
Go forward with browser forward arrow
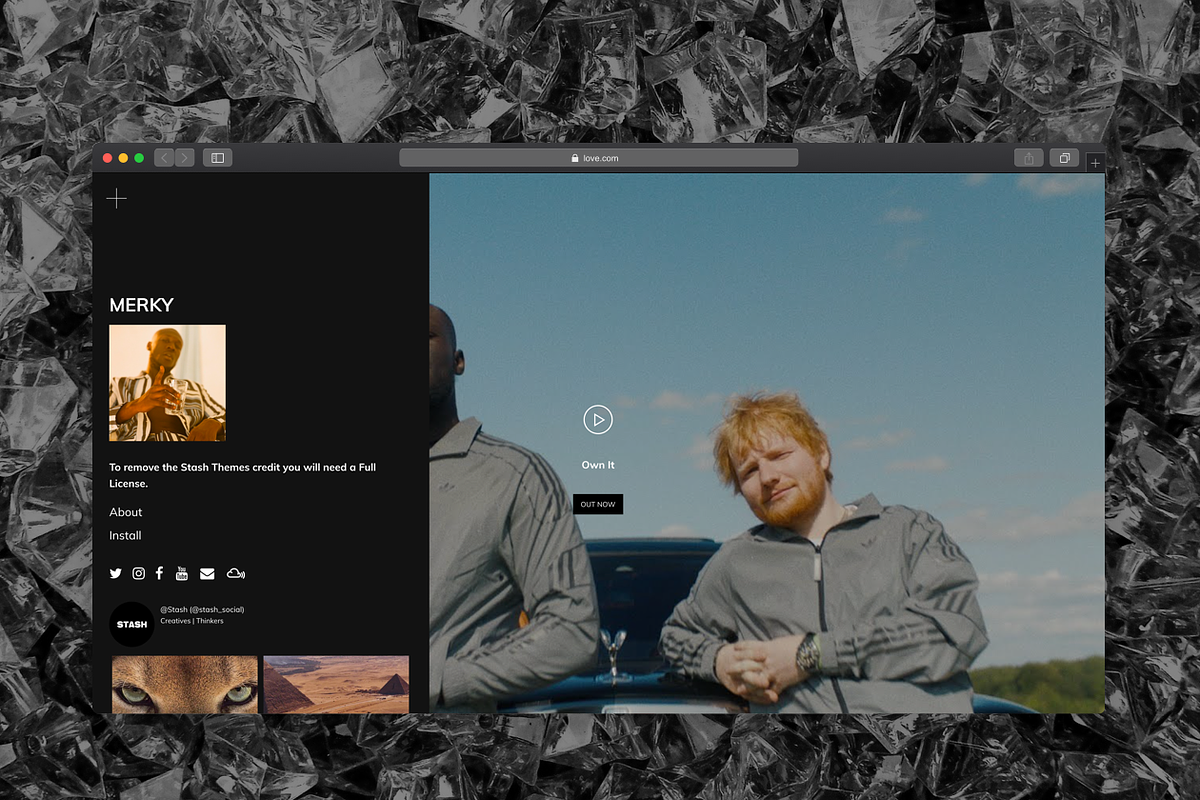click(x=184, y=158)
